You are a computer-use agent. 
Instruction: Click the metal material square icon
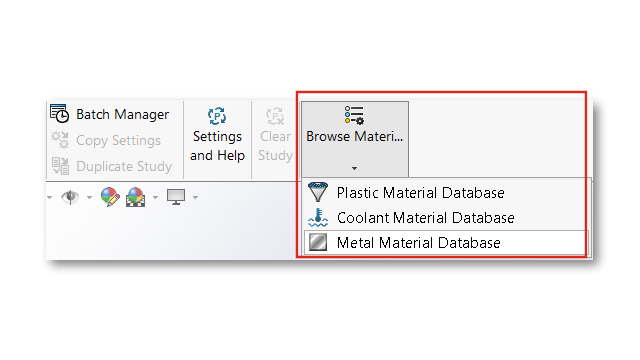(318, 242)
